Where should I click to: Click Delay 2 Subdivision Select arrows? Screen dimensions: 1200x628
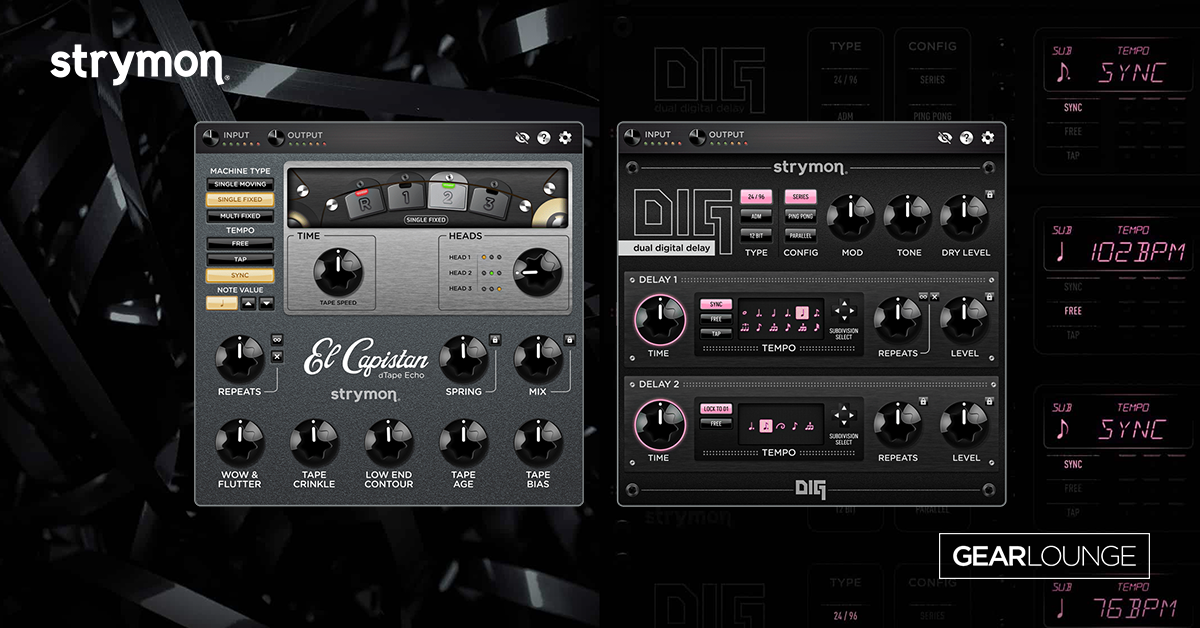(x=845, y=414)
